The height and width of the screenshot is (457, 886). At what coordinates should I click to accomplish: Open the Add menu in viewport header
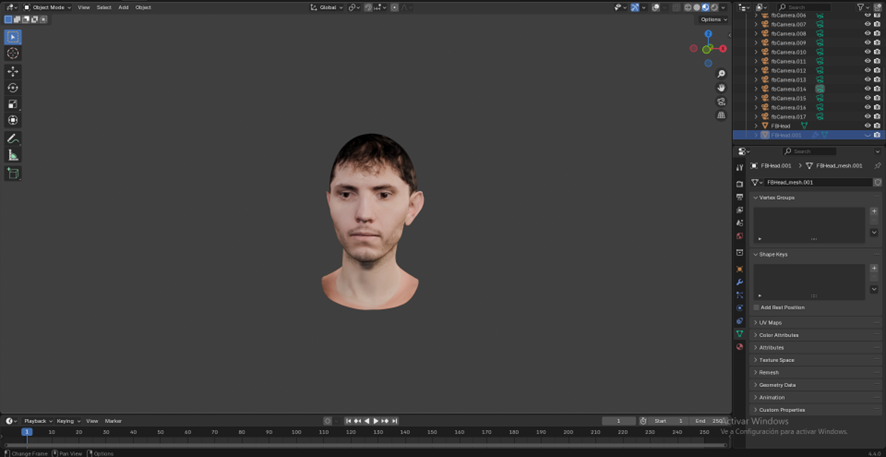point(123,7)
